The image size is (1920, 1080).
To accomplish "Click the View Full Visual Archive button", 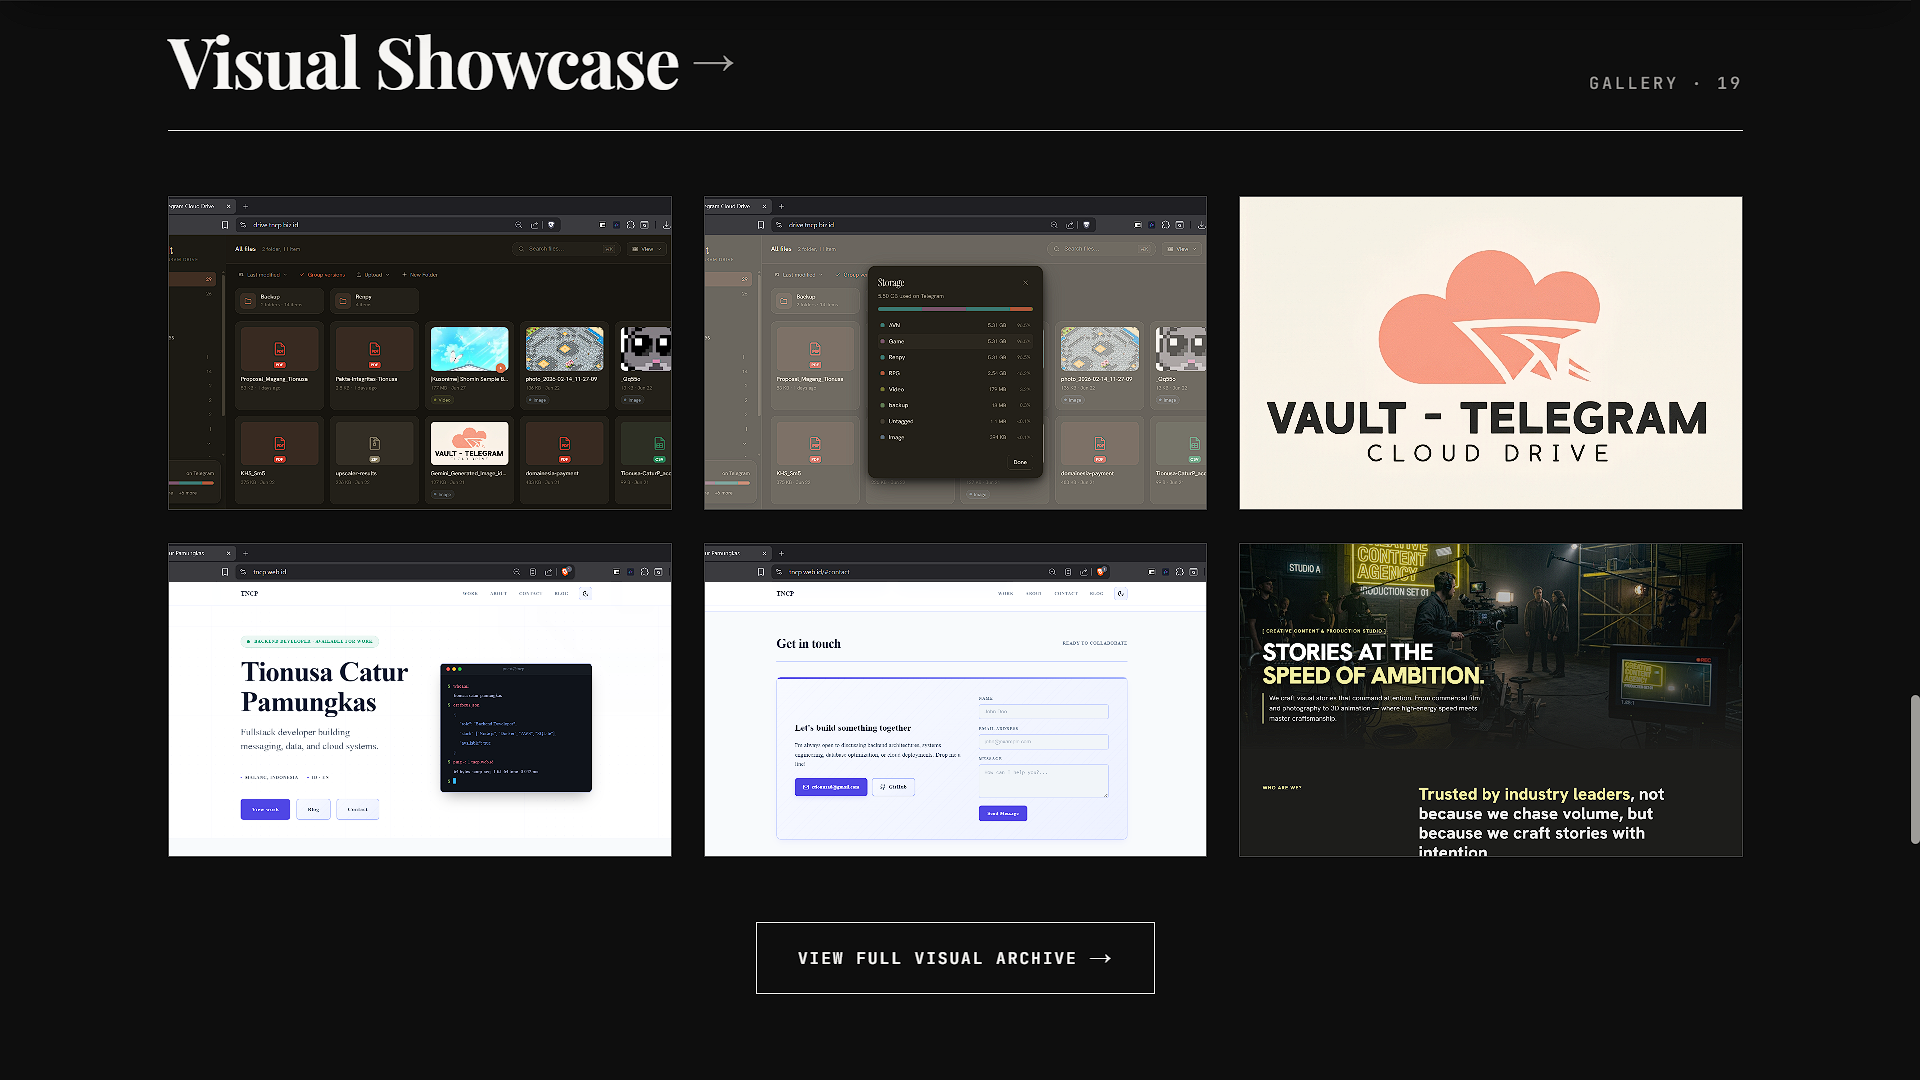I will 955,958.
